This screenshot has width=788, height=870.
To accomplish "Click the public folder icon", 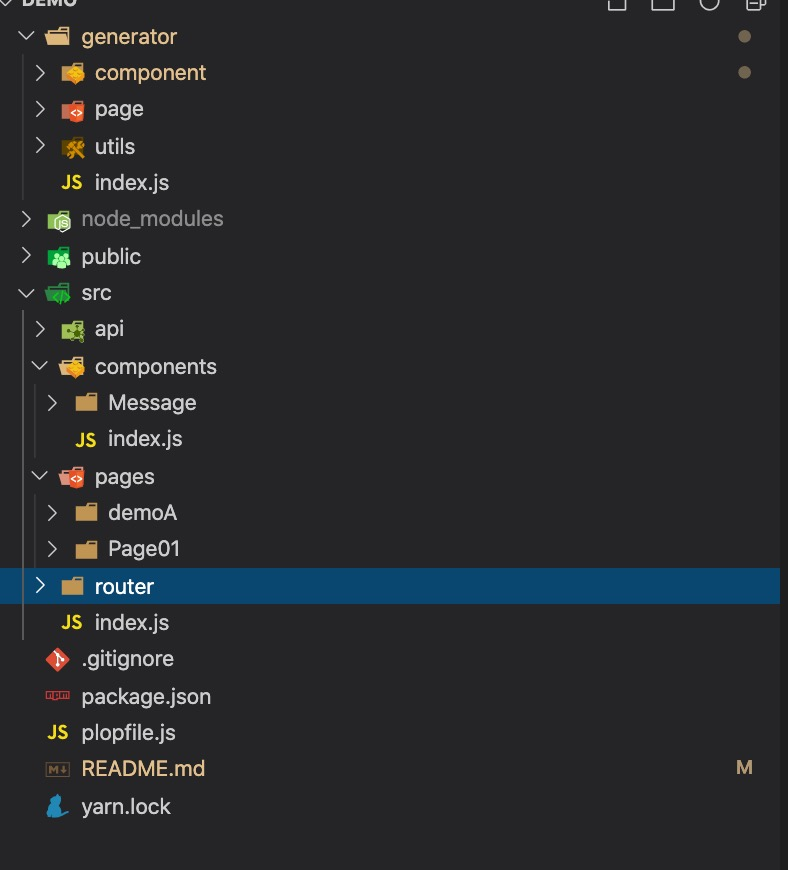I will 59,257.
